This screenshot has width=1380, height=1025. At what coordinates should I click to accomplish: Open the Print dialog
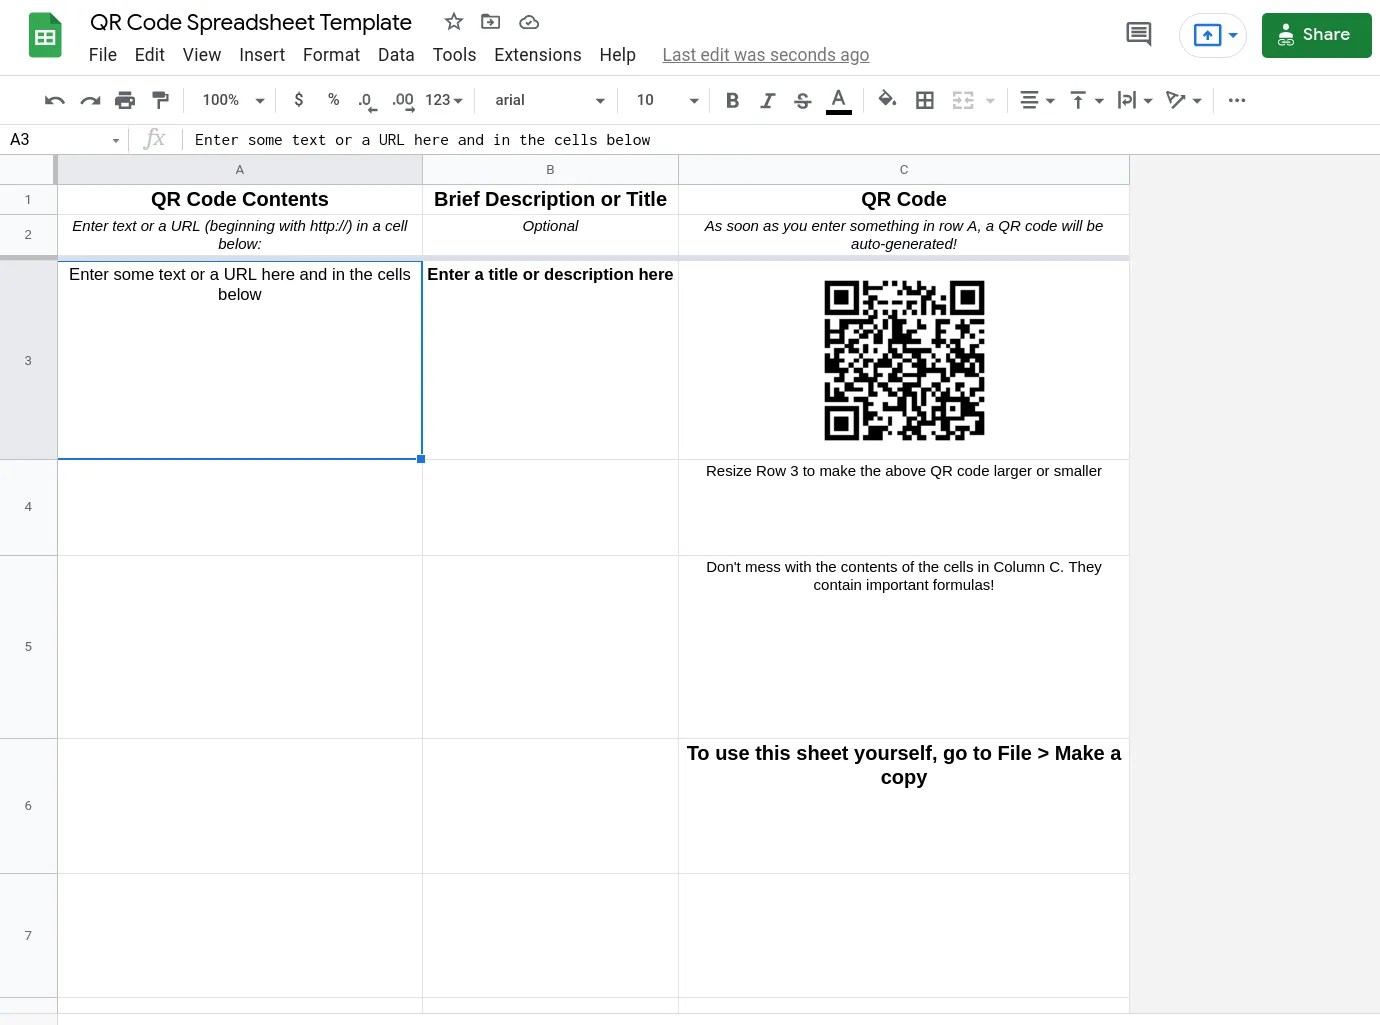[125, 100]
